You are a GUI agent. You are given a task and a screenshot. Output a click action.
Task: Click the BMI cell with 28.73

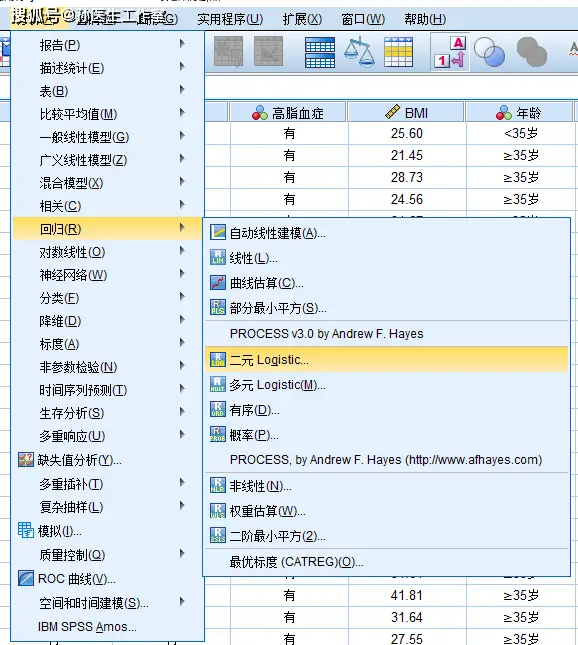point(407,178)
